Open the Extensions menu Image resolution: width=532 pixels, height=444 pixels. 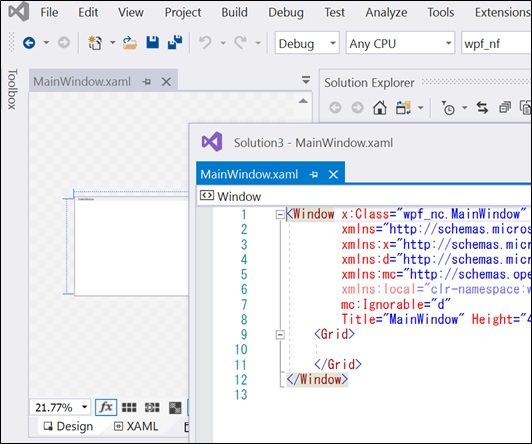coord(502,13)
